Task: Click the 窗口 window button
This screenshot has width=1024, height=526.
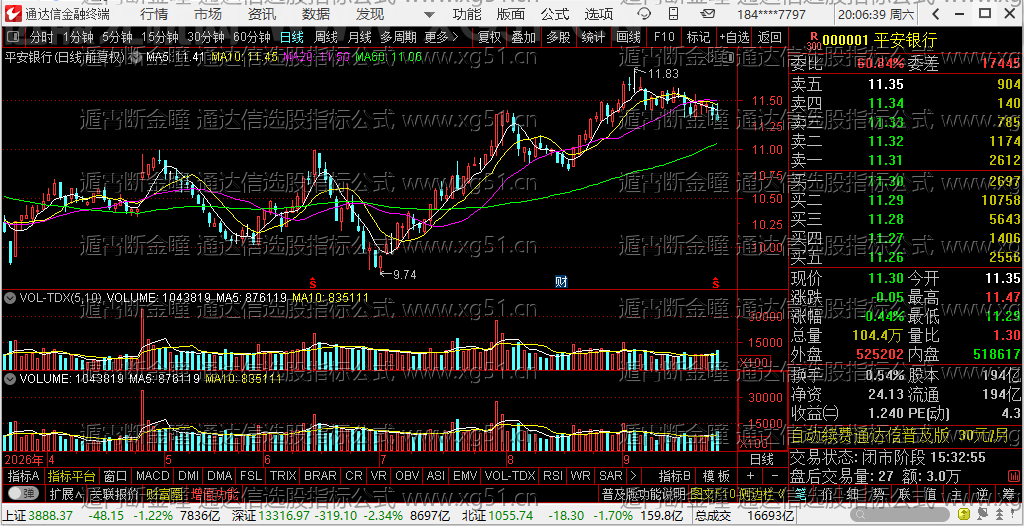Action: coord(116,475)
